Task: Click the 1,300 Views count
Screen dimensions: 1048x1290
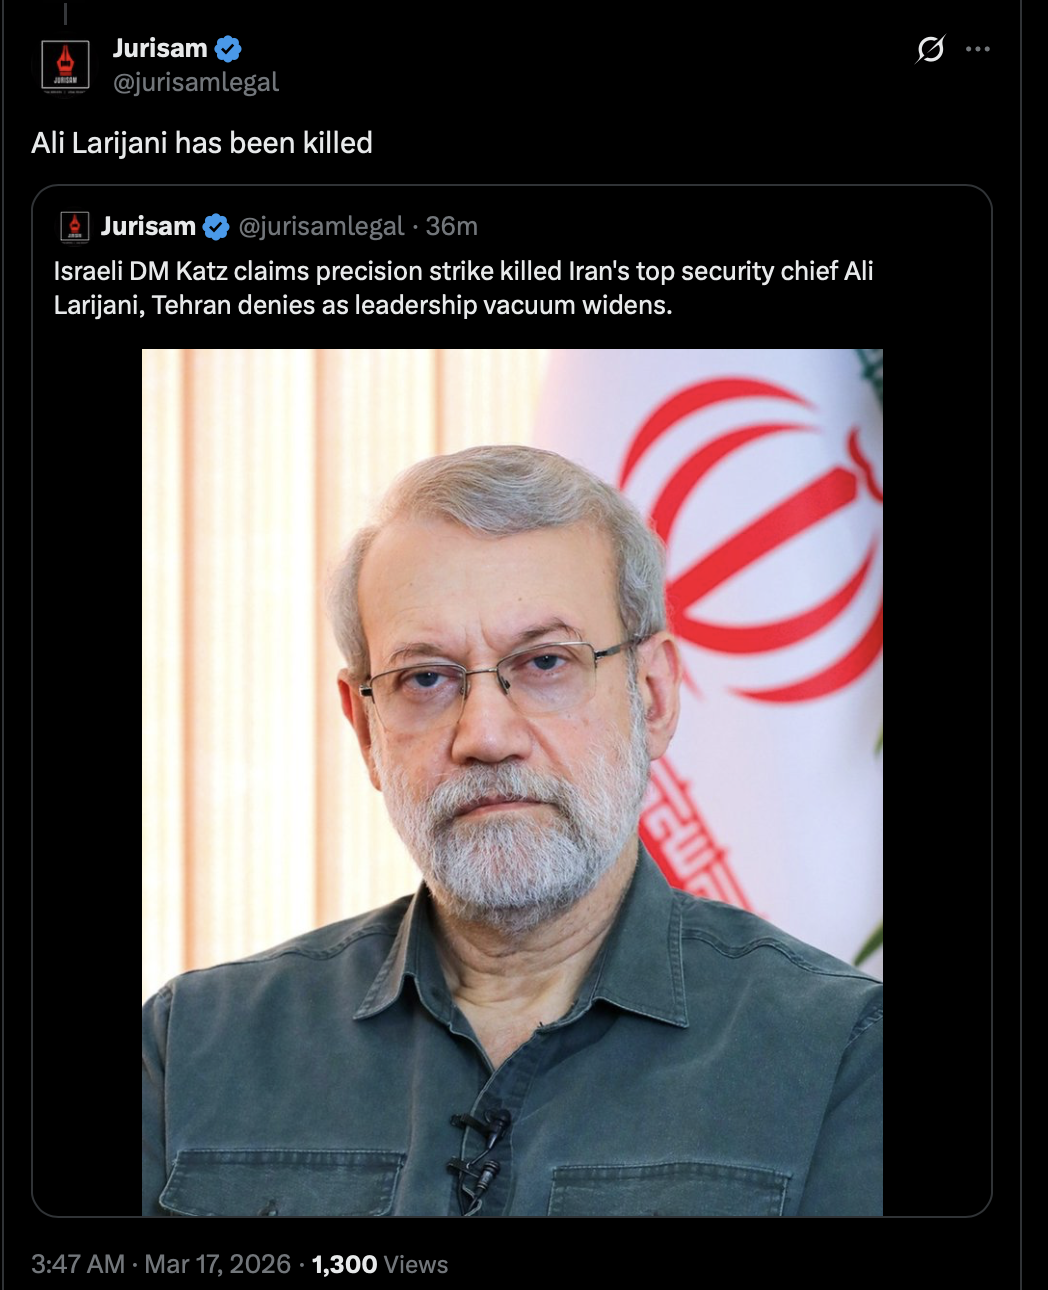Action: pyautogui.click(x=380, y=1264)
